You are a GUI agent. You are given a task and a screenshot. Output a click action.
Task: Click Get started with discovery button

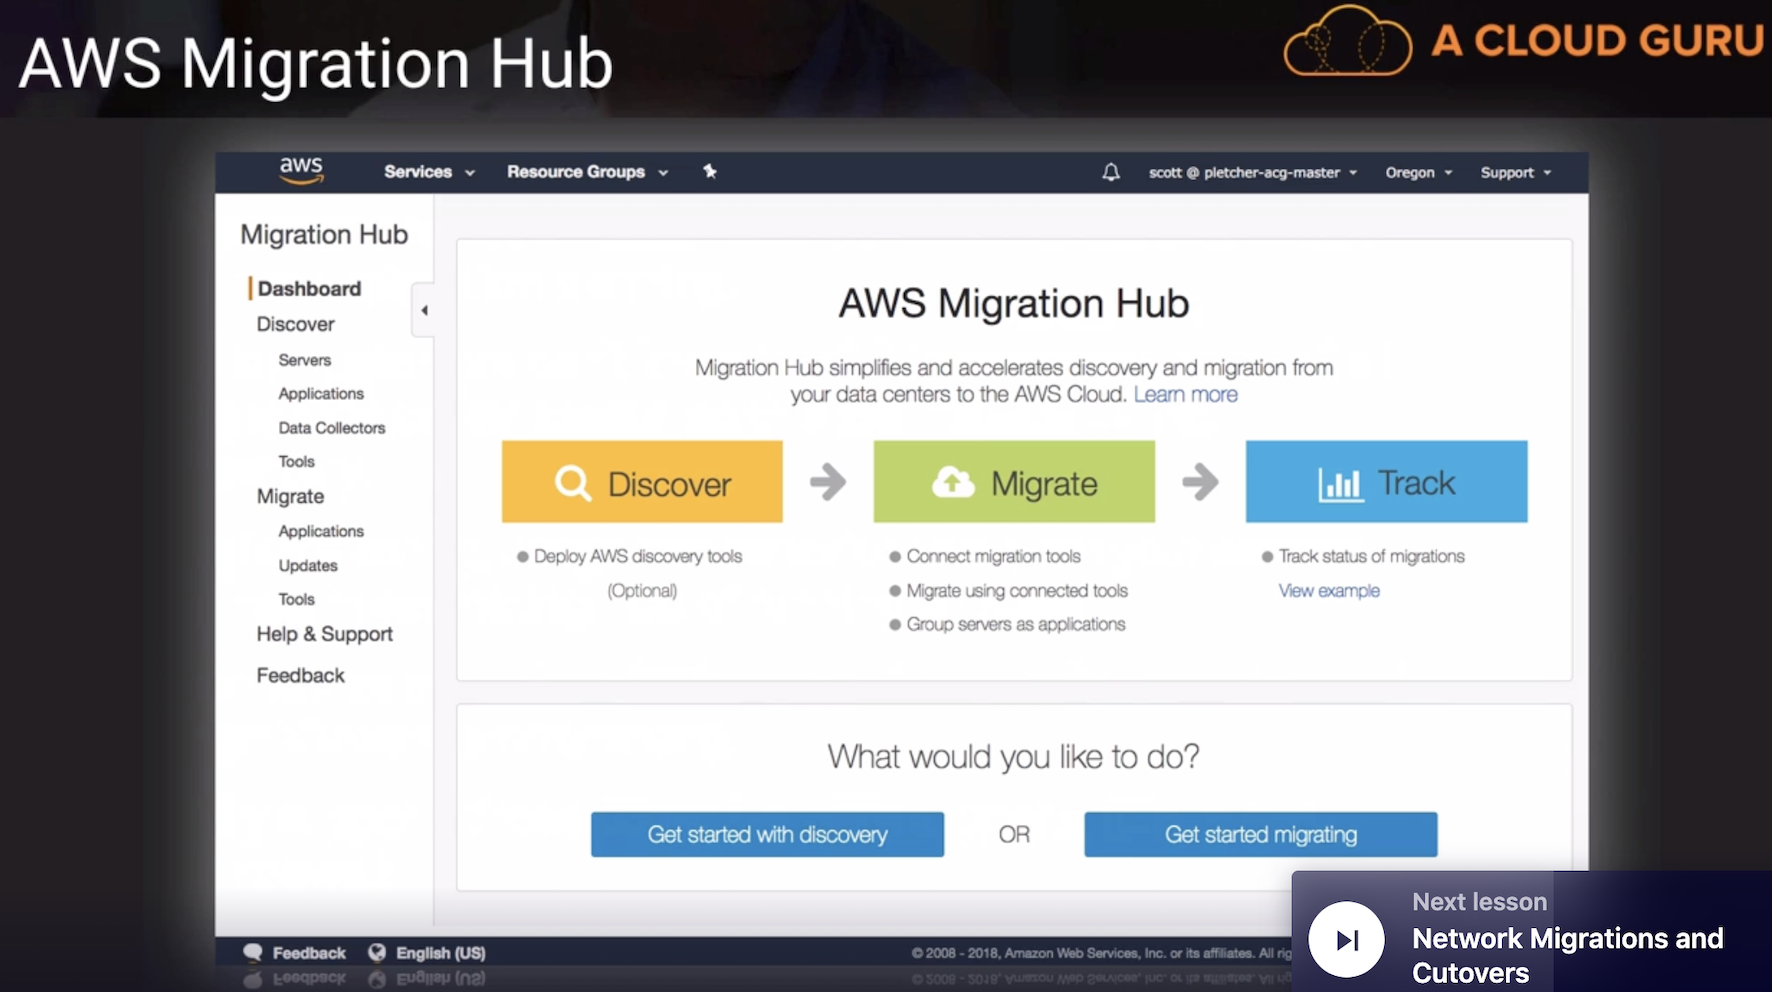coord(767,834)
